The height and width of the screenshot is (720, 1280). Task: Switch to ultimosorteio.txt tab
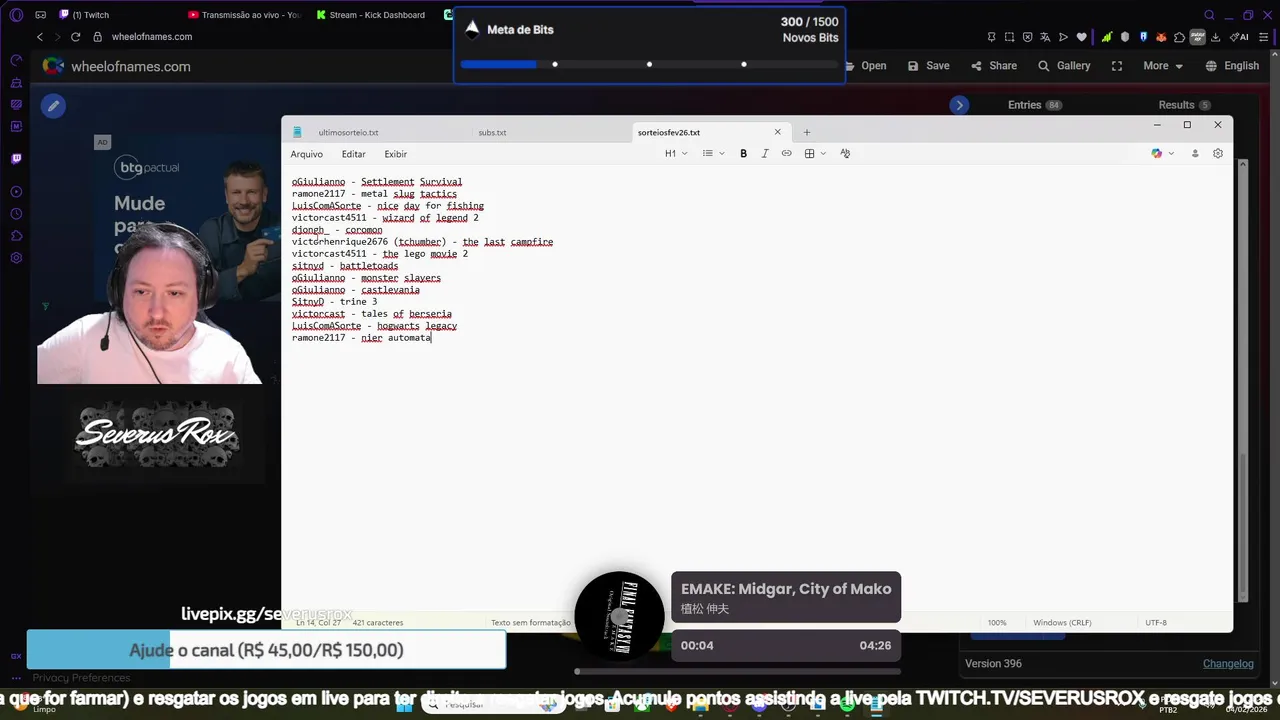[x=348, y=132]
